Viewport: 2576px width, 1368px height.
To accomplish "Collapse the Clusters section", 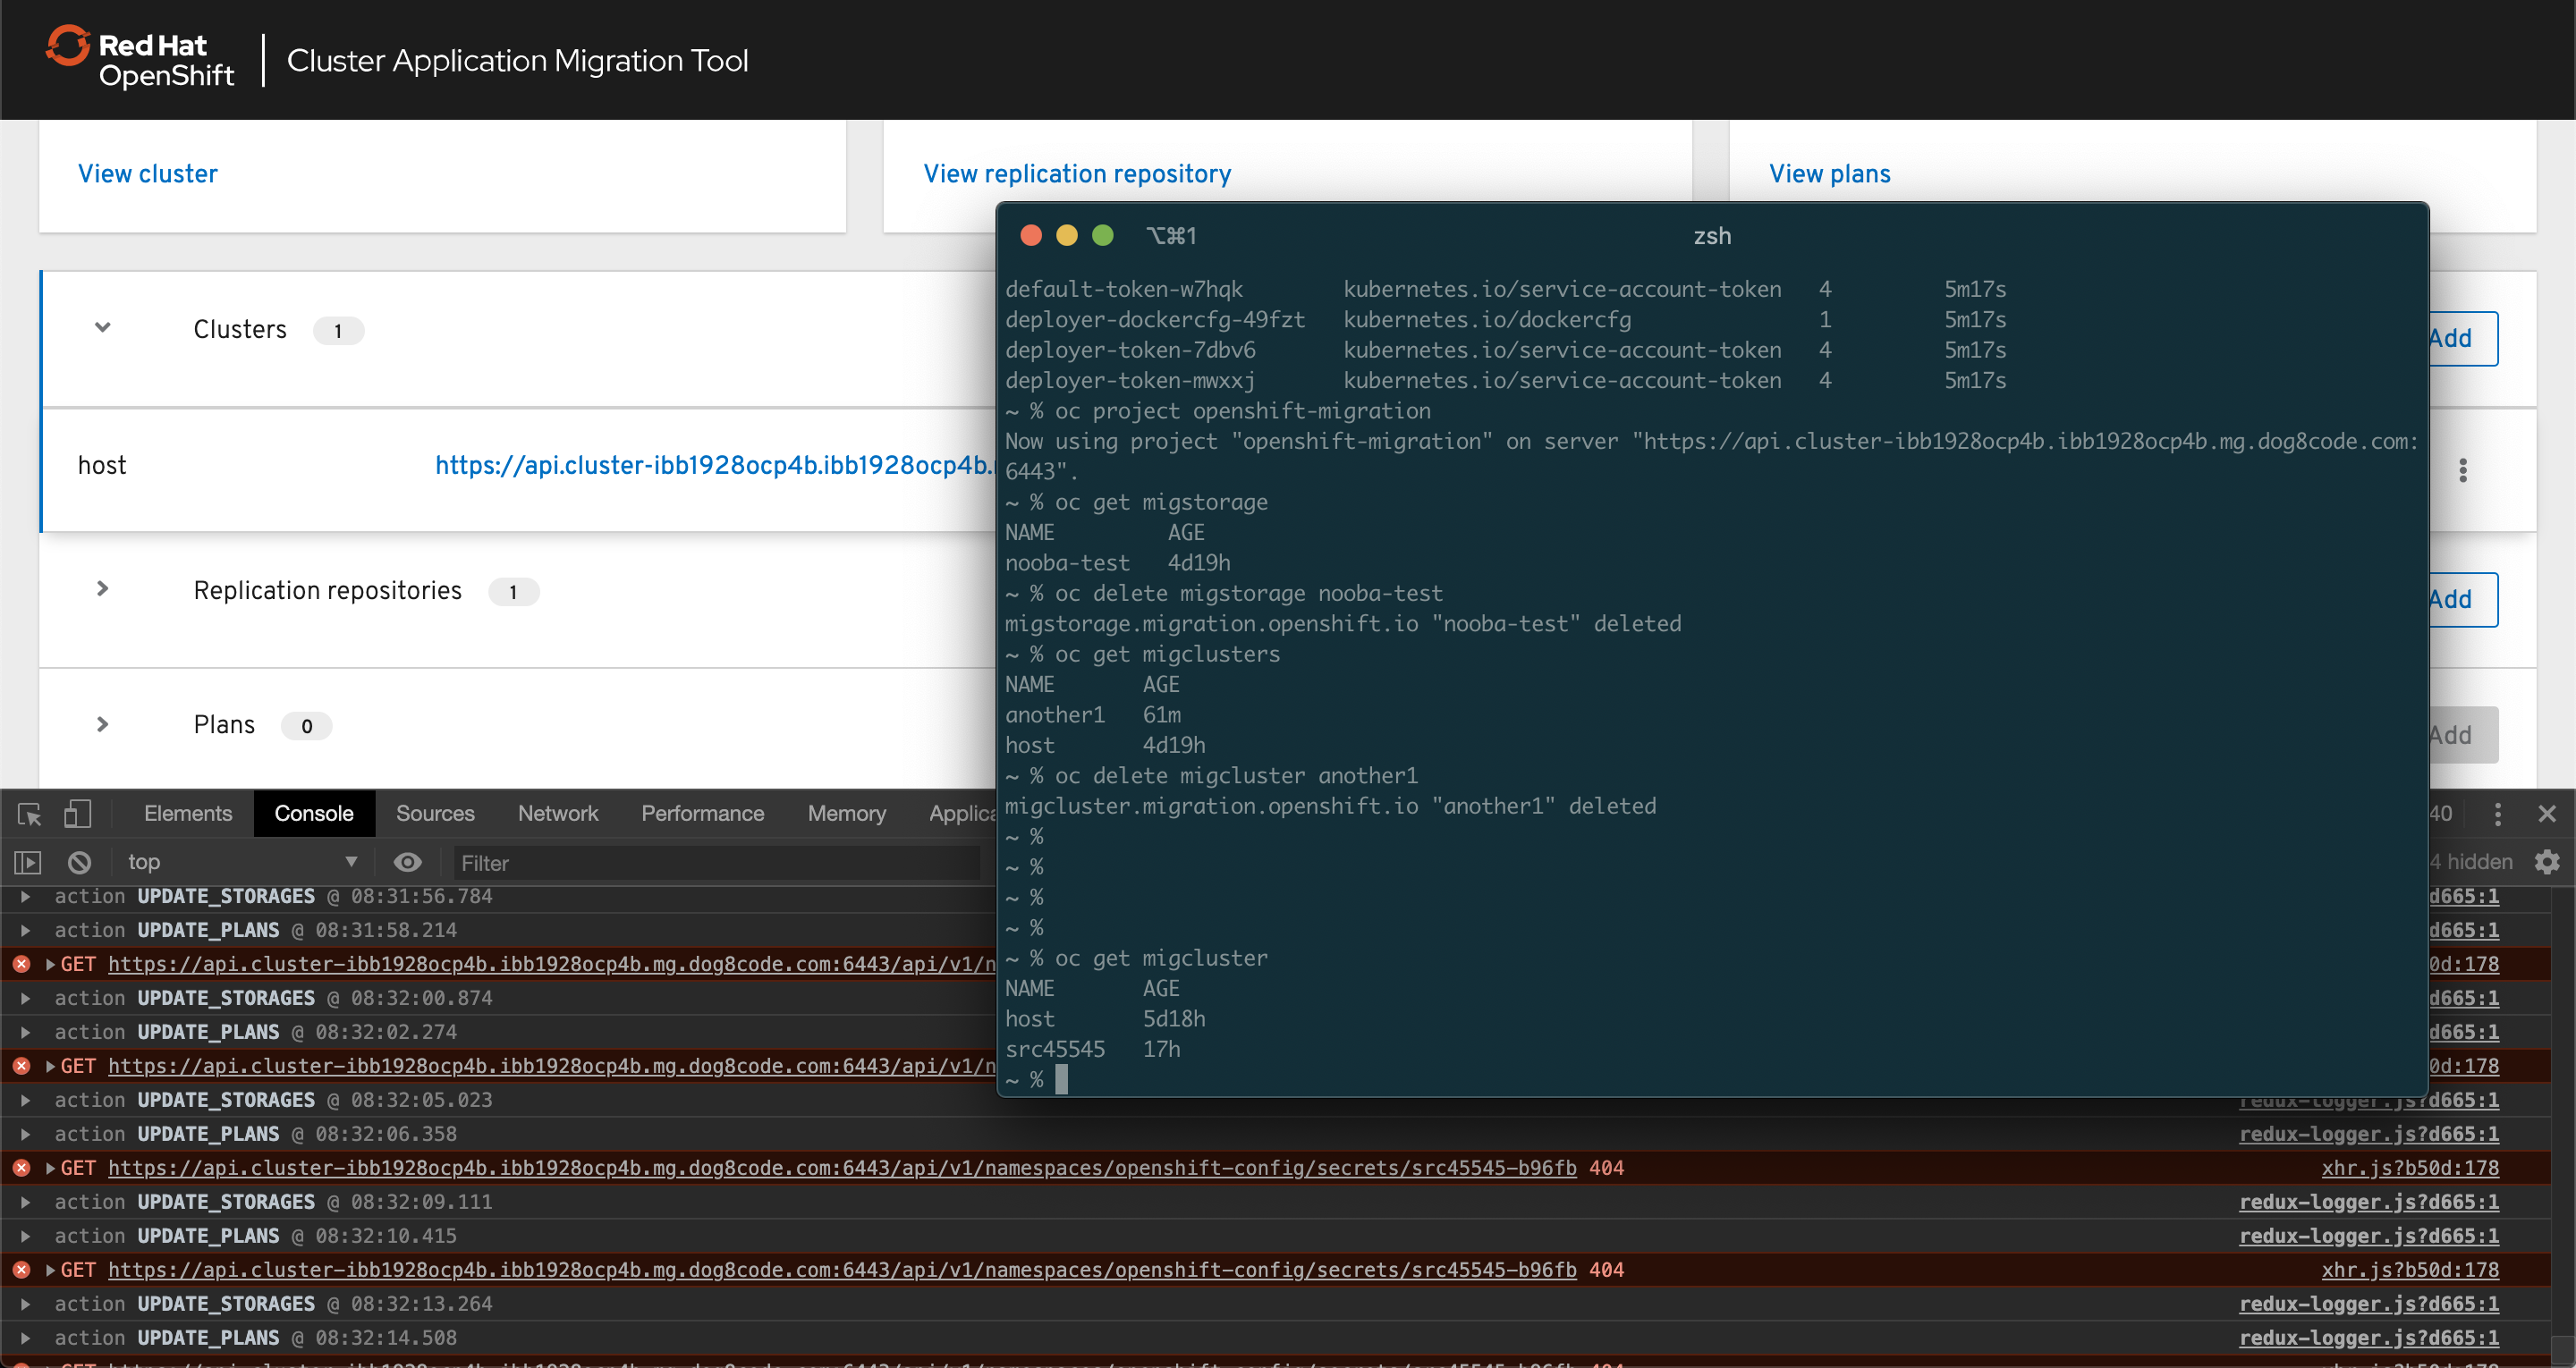I will click(101, 328).
